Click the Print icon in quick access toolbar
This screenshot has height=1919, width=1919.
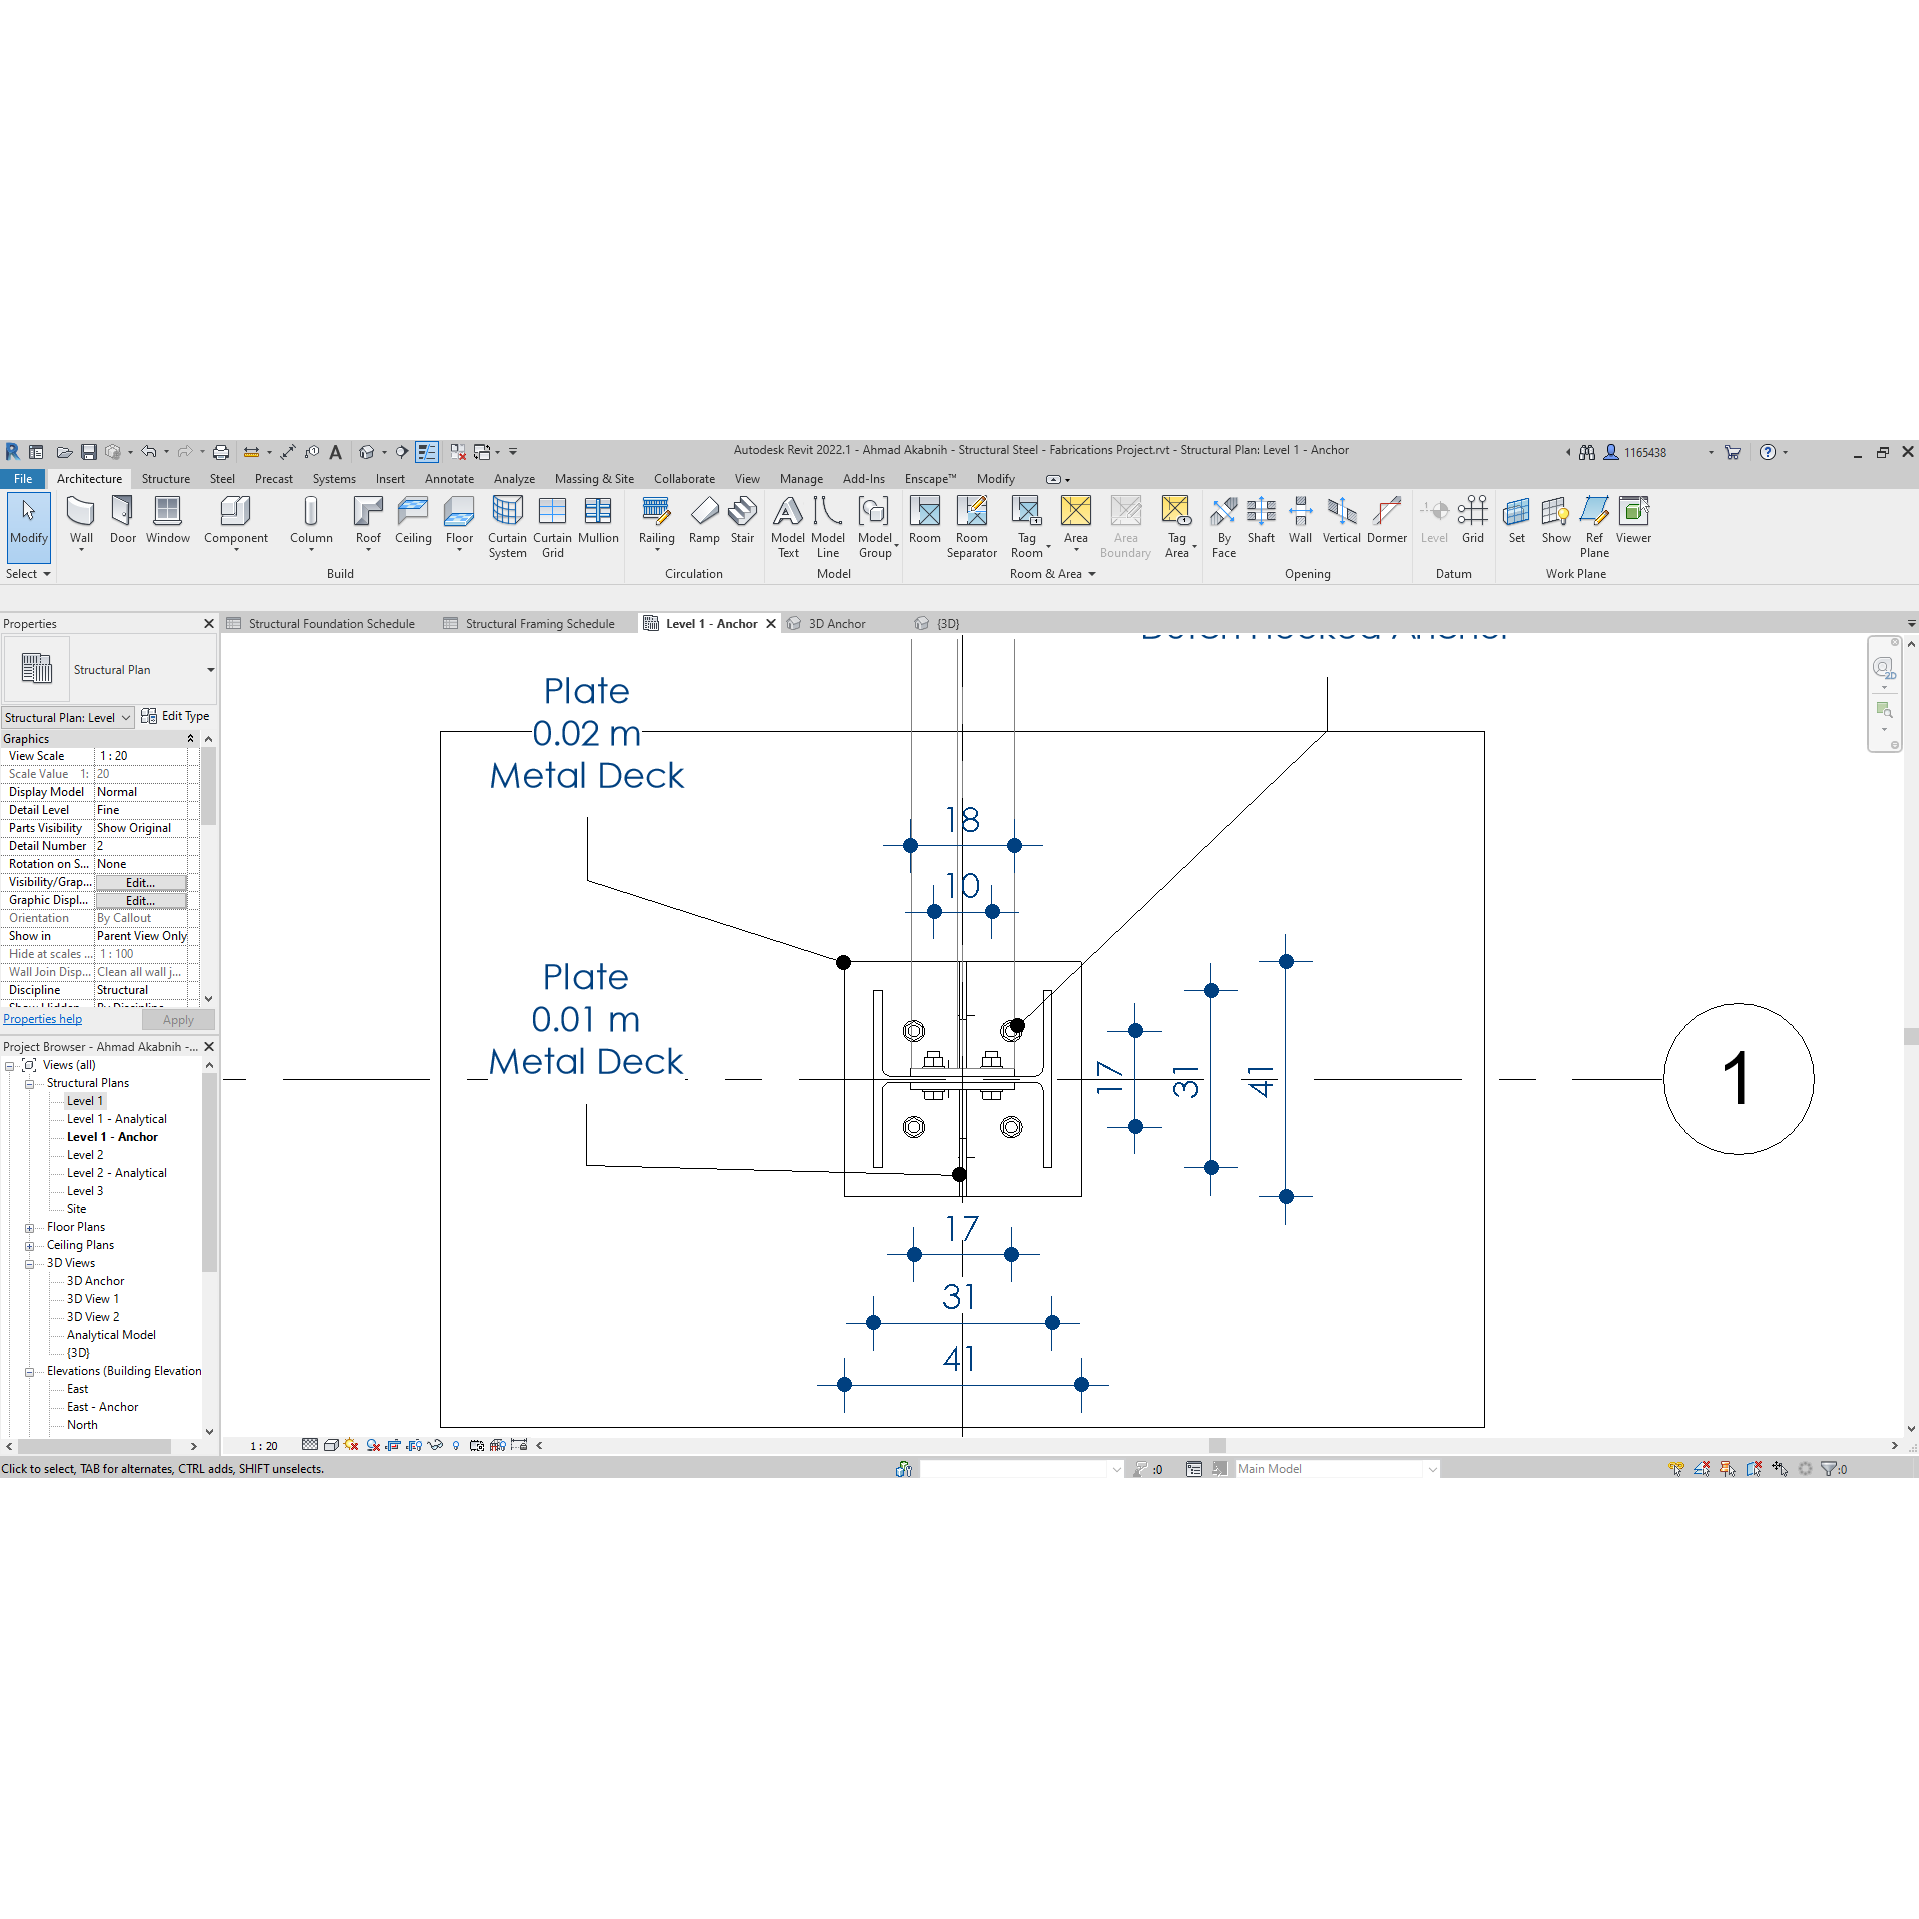click(221, 452)
